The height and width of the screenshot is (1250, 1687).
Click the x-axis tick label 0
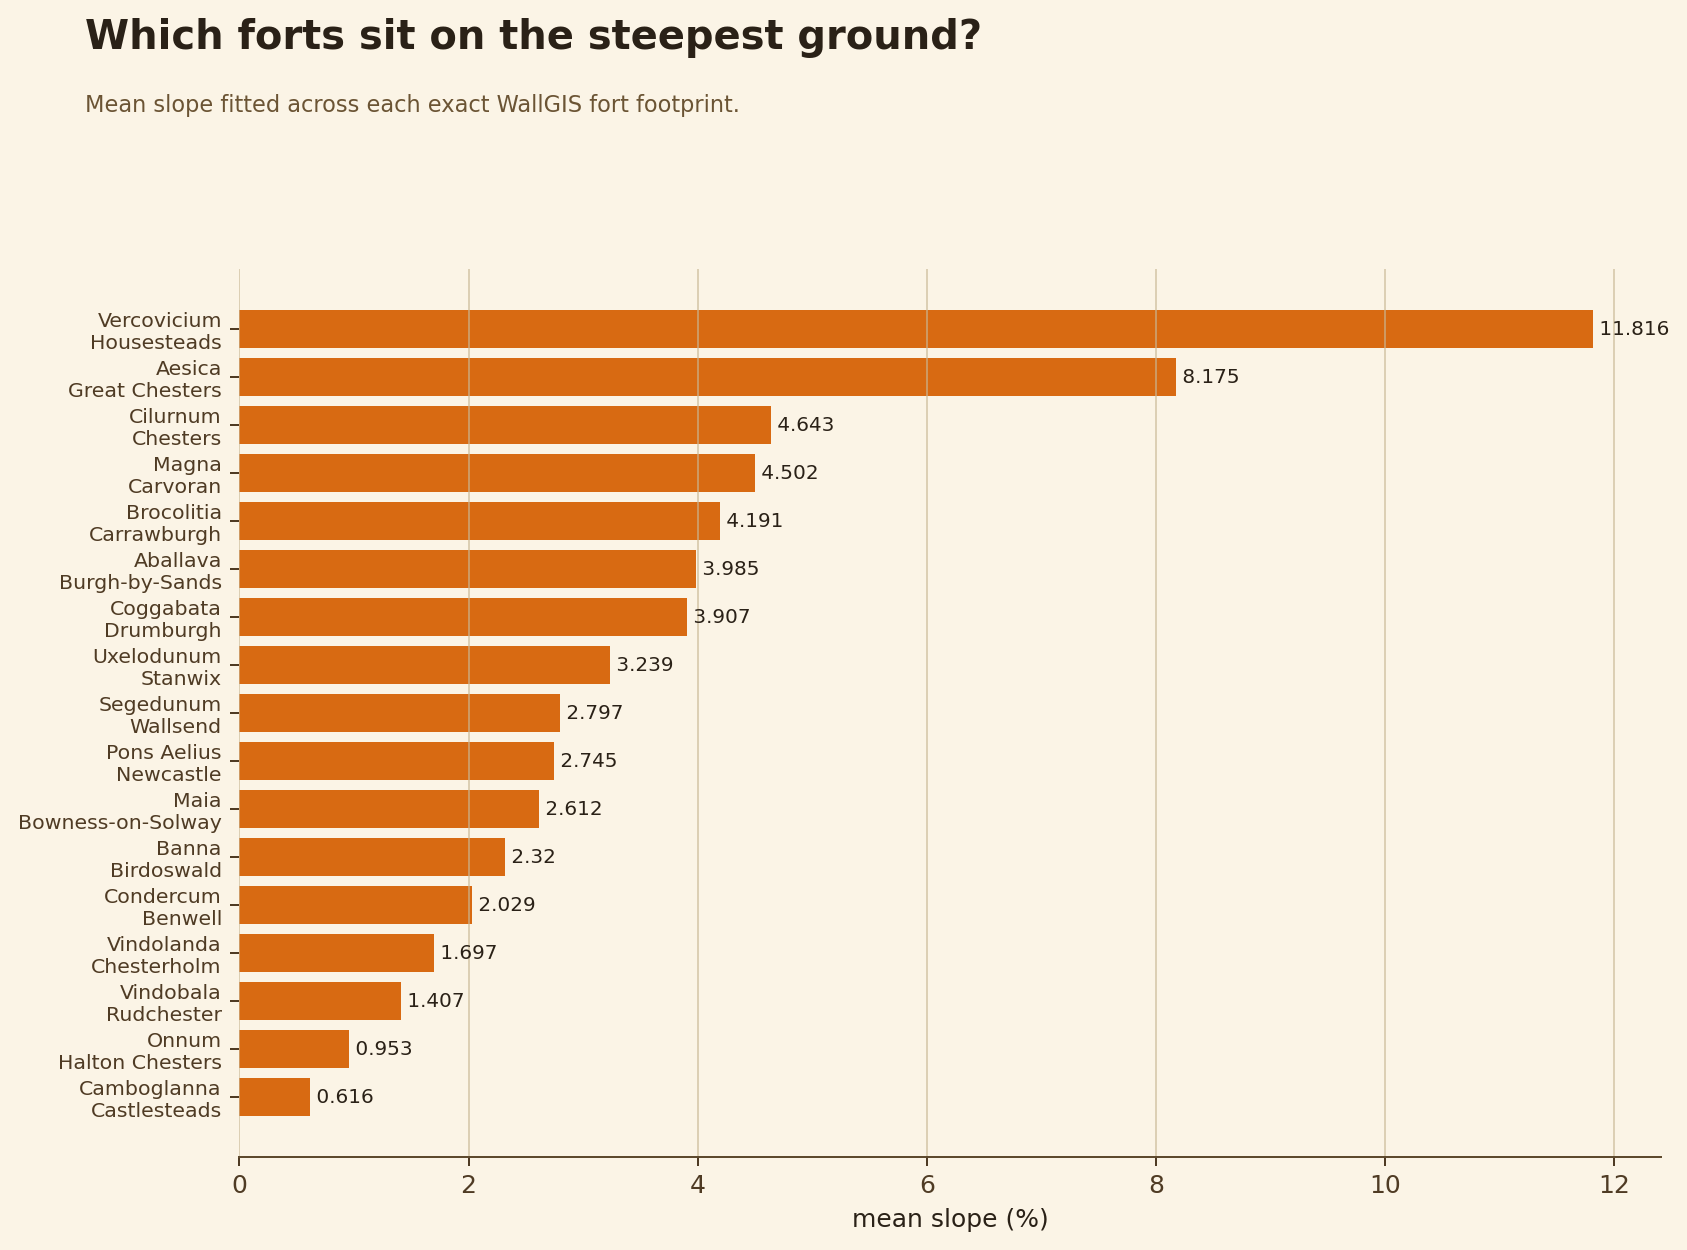[x=239, y=1186]
